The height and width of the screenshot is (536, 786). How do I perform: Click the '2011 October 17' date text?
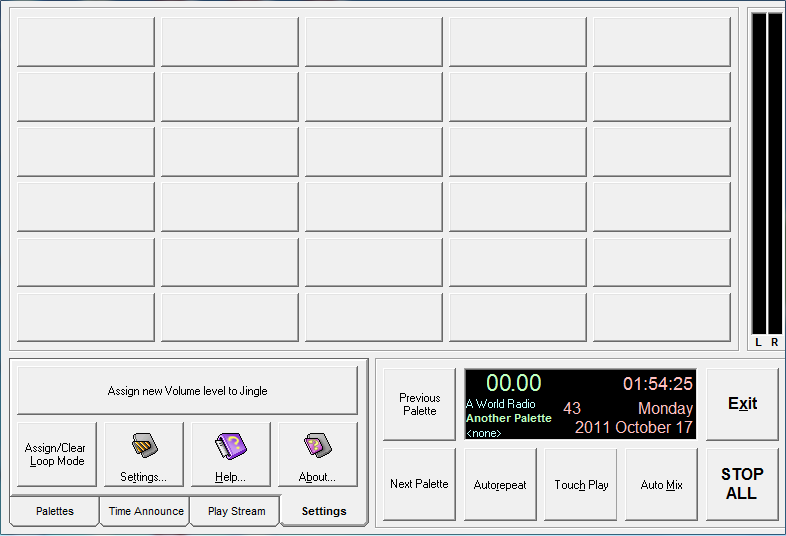[x=634, y=427]
